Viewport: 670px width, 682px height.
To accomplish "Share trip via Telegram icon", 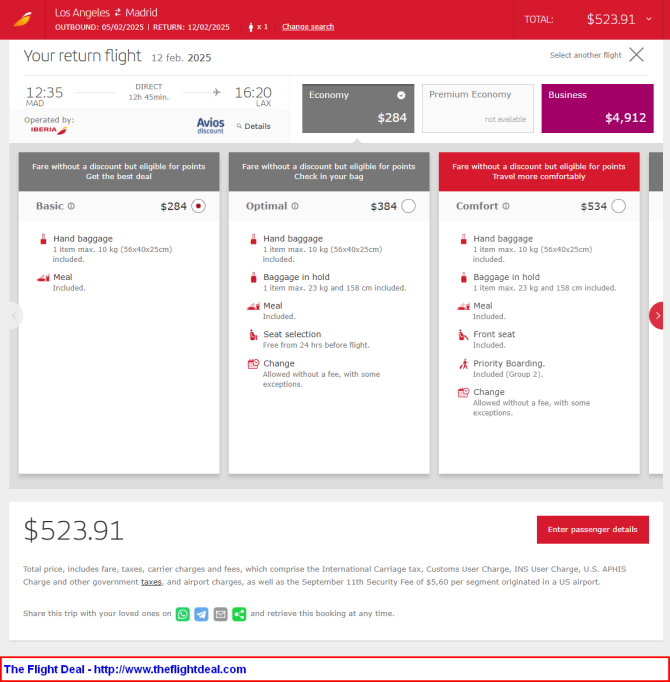I will pyautogui.click(x=201, y=614).
